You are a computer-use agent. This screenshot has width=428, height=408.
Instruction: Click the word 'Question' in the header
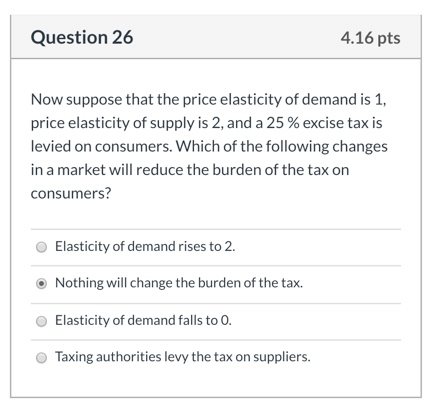click(69, 37)
